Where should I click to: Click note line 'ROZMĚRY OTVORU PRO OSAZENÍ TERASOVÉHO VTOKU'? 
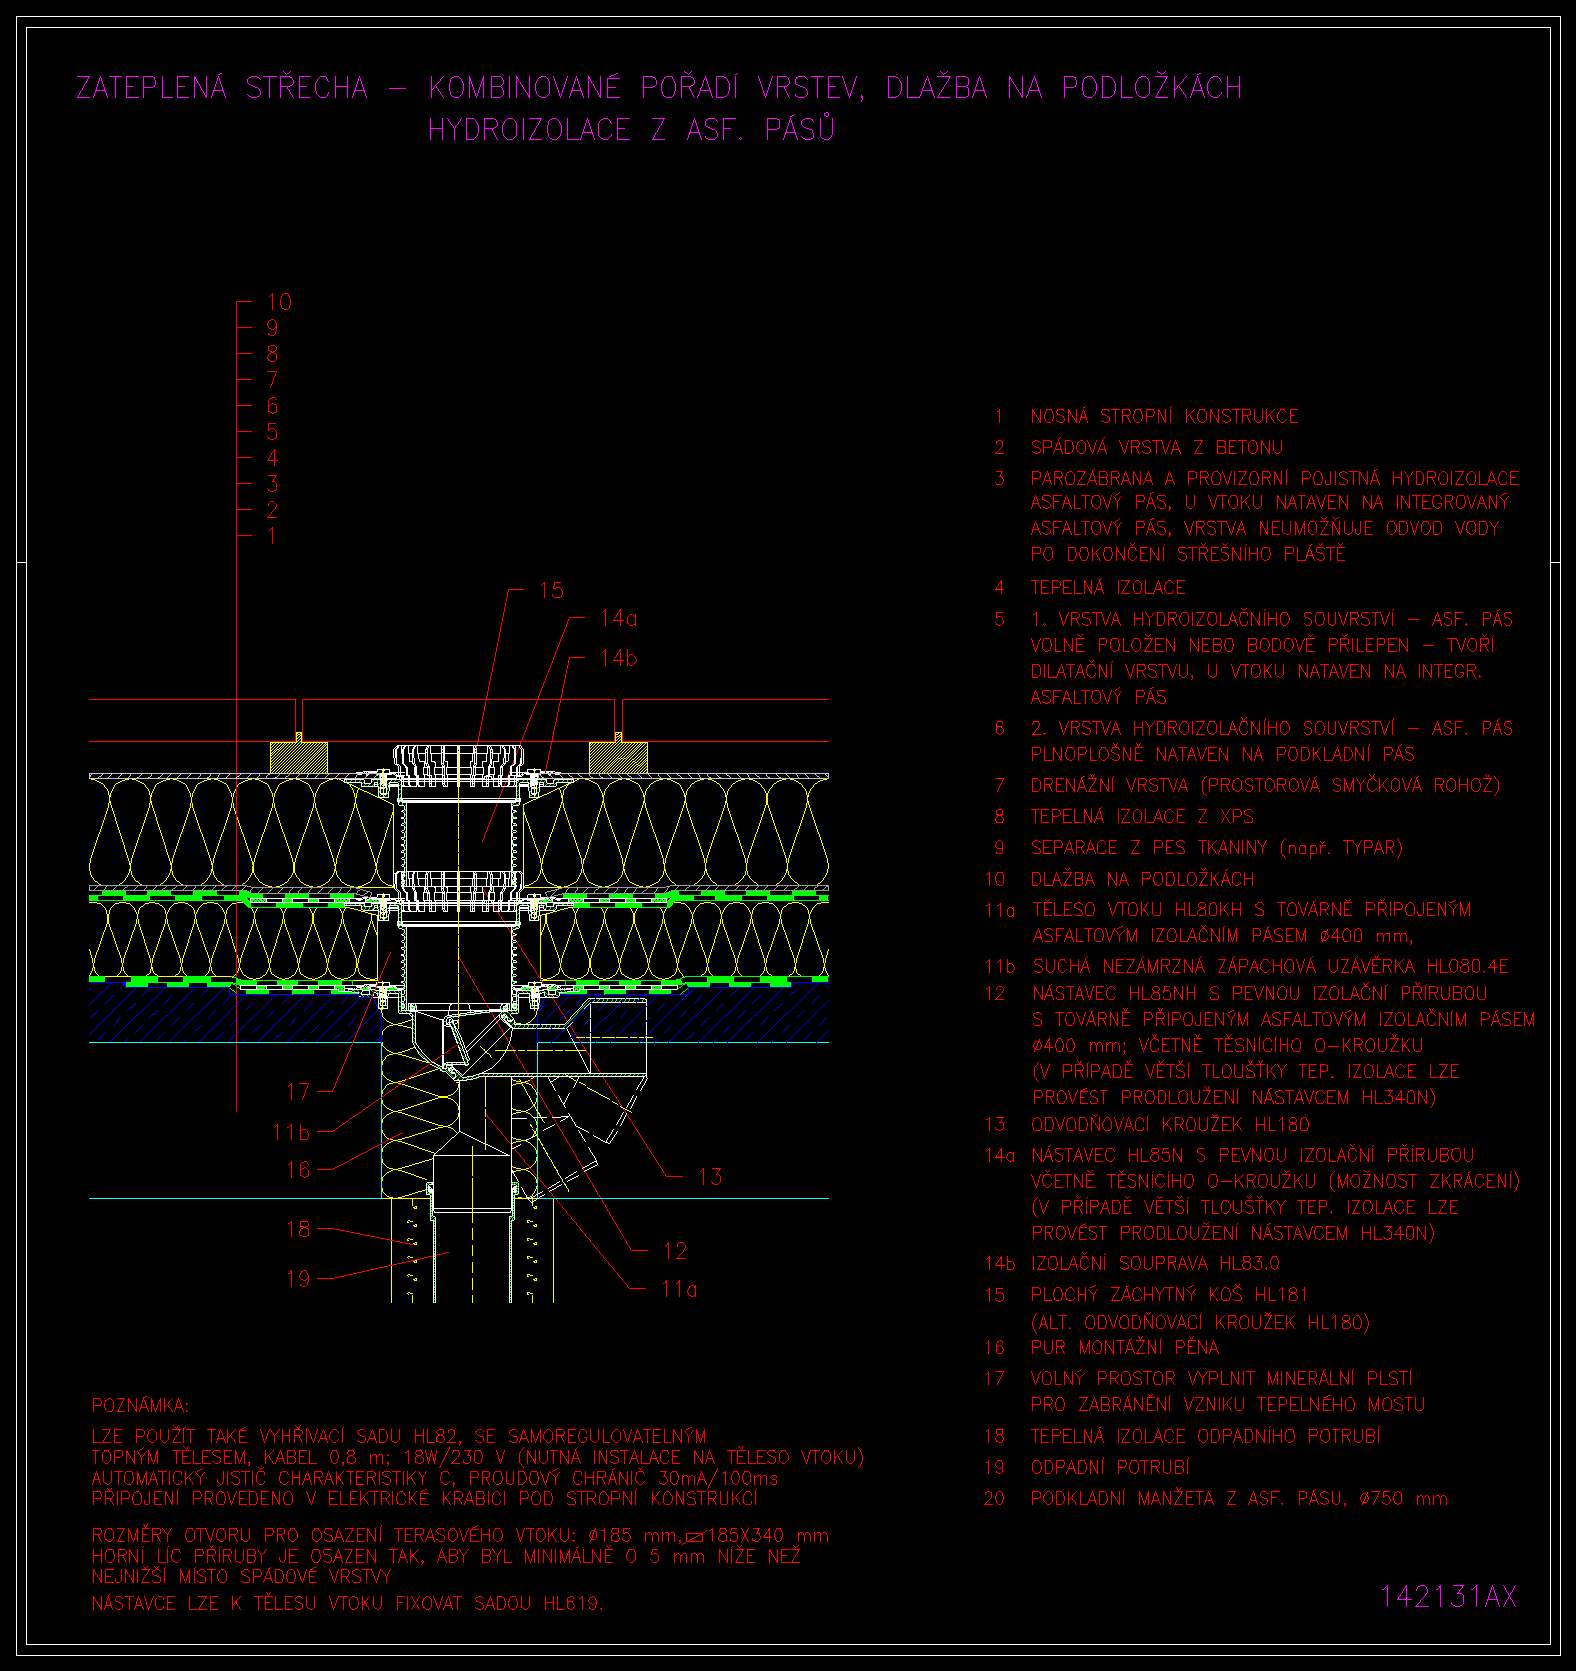[x=333, y=1535]
